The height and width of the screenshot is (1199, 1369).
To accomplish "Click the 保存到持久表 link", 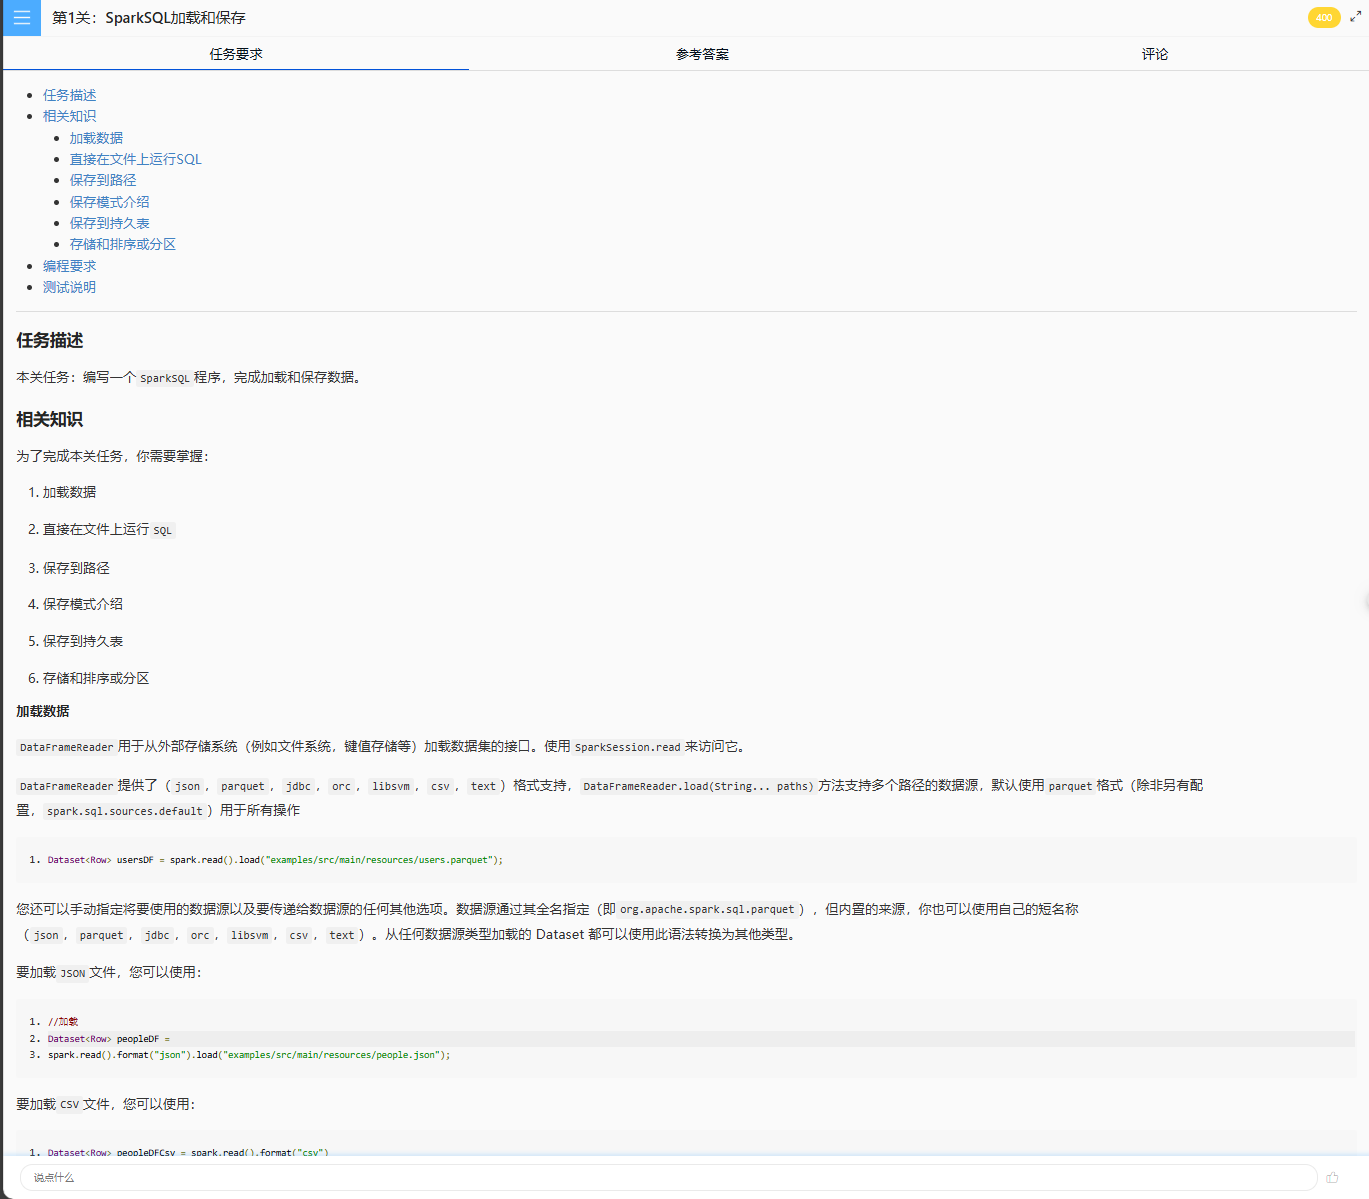I will point(109,223).
